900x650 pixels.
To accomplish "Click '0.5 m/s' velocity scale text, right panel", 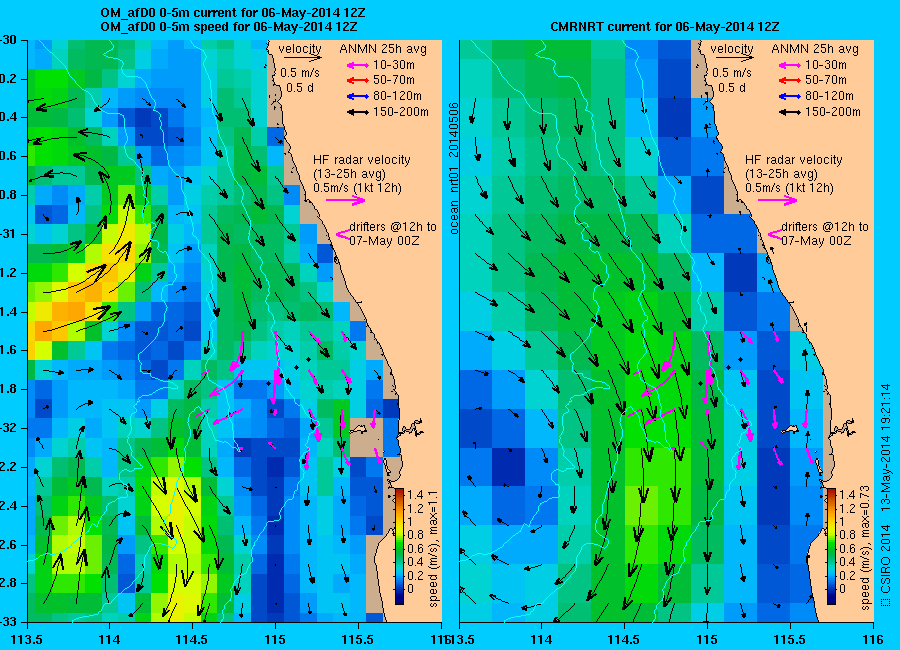I will click(x=732, y=73).
